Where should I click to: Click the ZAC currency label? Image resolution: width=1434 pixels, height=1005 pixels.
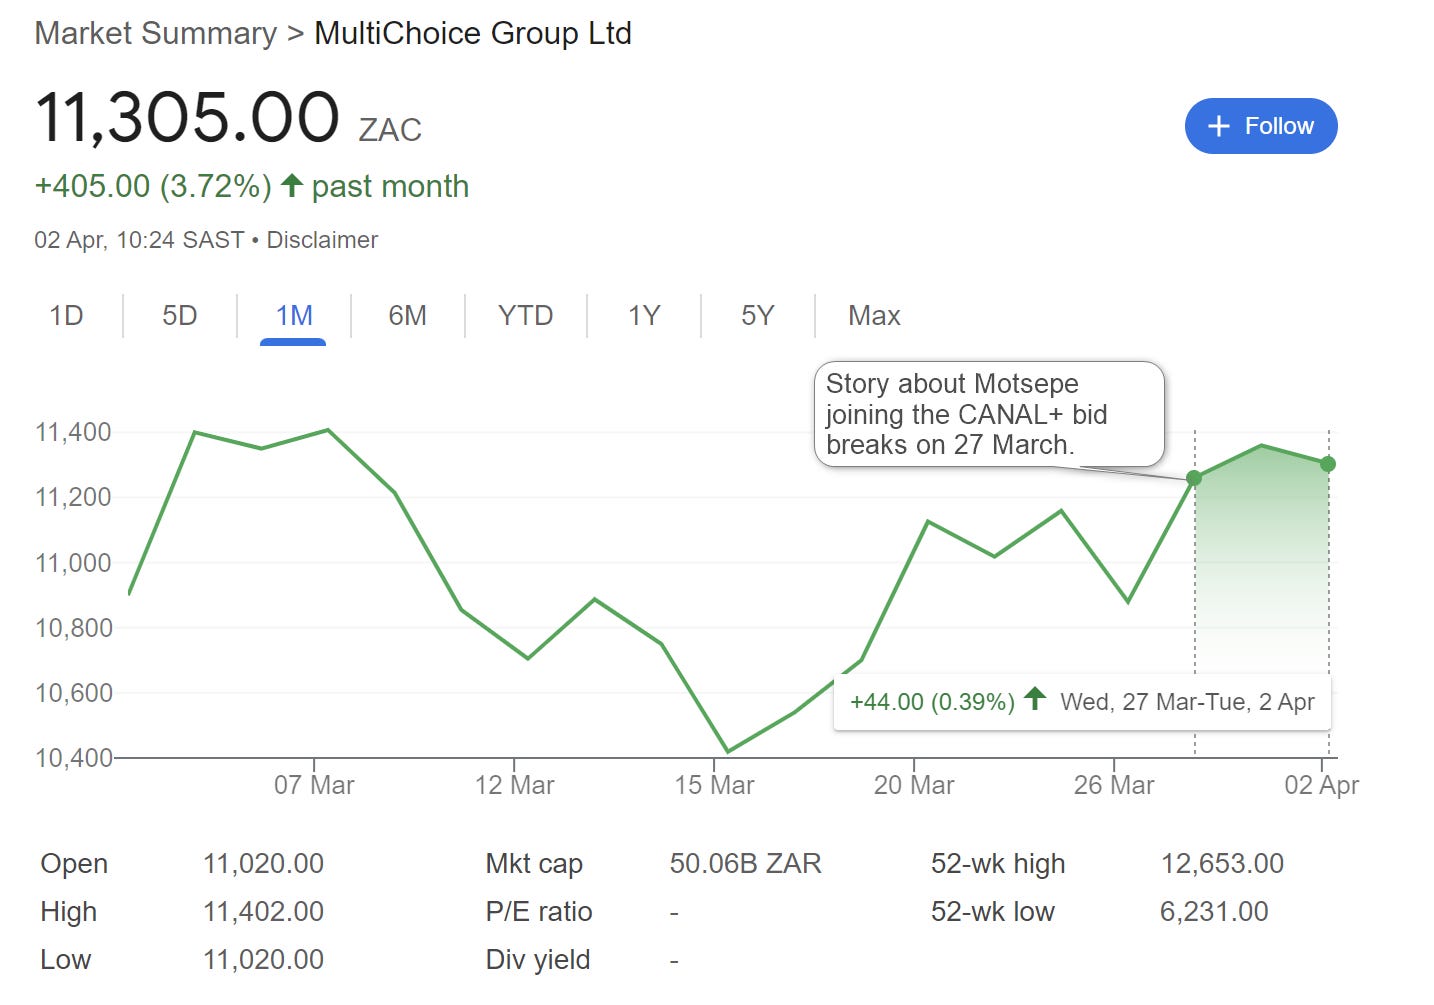point(390,130)
